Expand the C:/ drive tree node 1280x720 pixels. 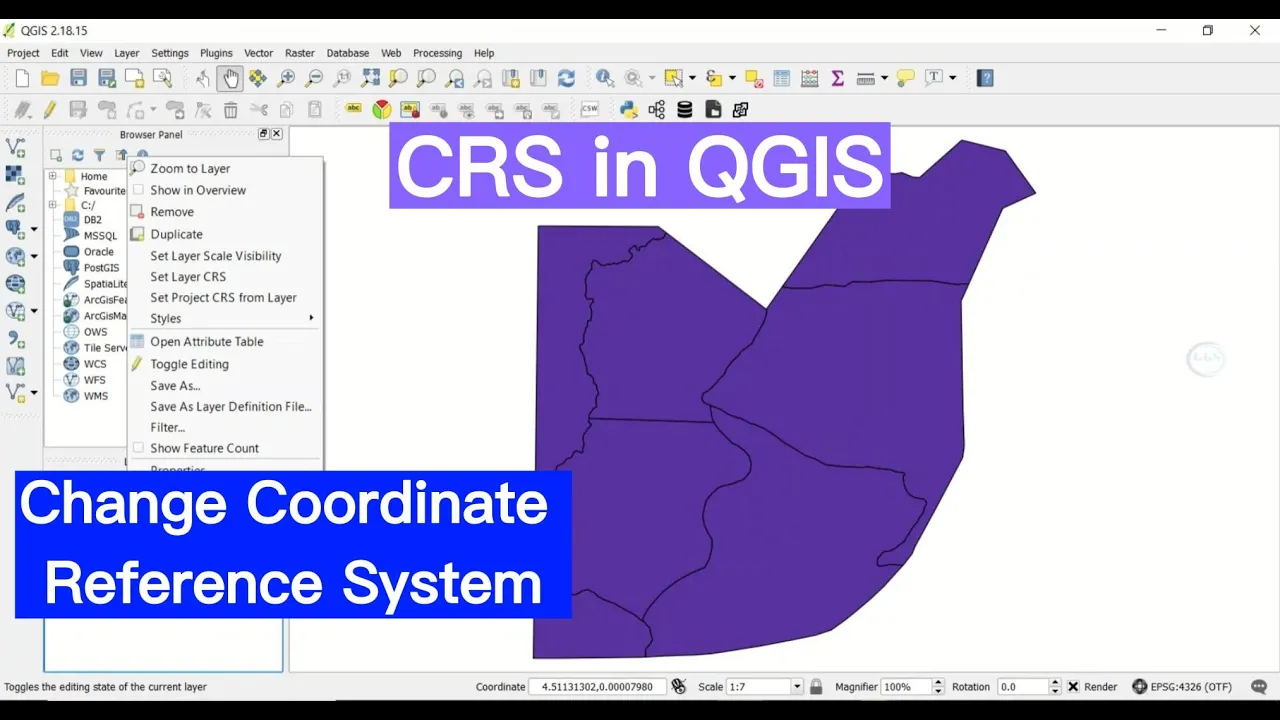[x=52, y=205]
